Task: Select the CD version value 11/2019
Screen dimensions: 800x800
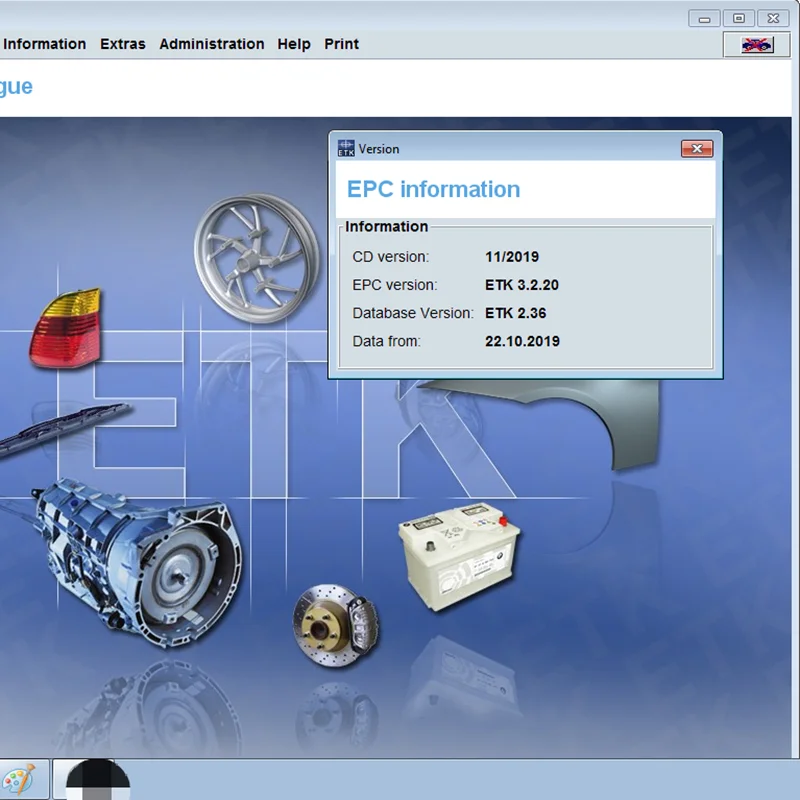Action: click(x=512, y=257)
